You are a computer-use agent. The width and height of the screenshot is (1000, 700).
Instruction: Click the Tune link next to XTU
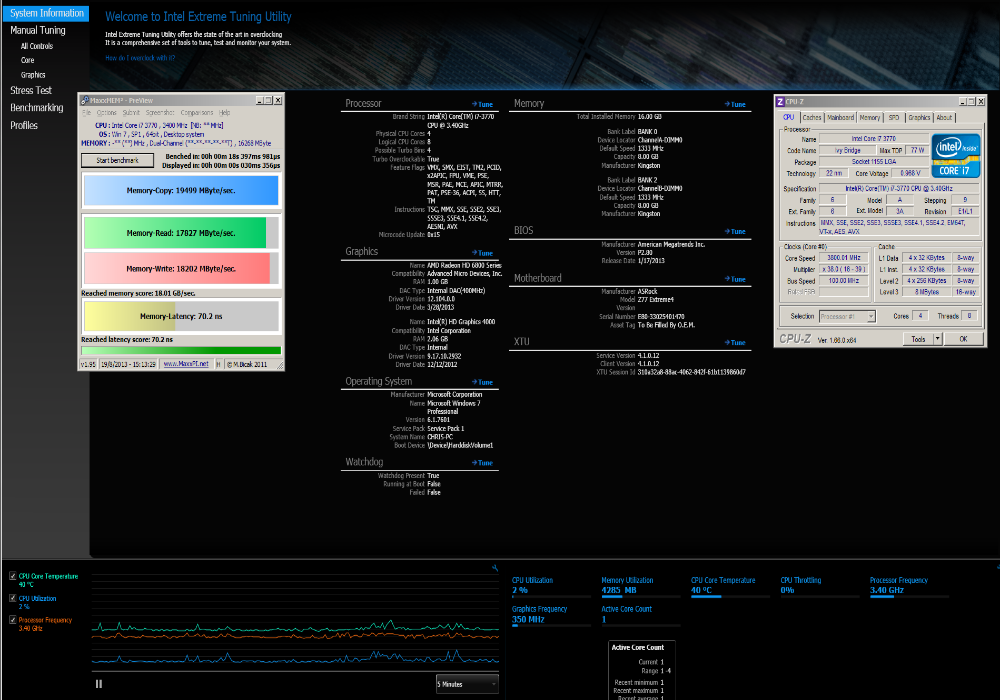735,342
